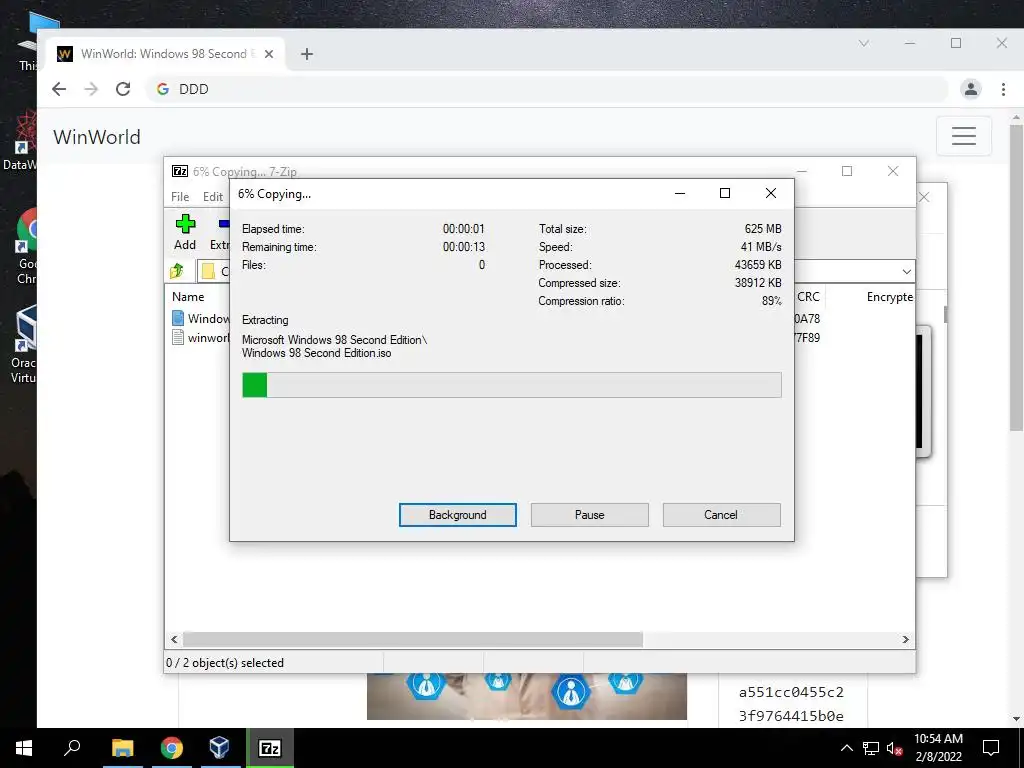Open Windows taskbar search
The image size is (1024, 768).
[72, 748]
